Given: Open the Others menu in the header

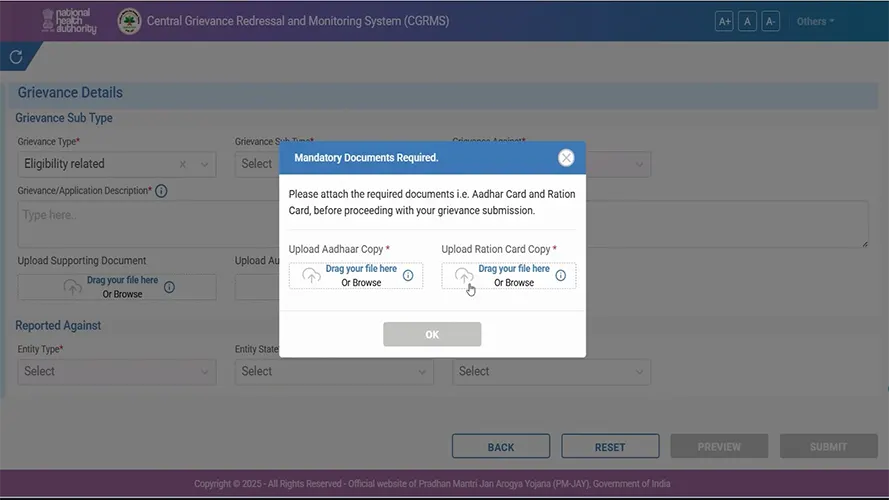Looking at the screenshot, I should [x=815, y=22].
